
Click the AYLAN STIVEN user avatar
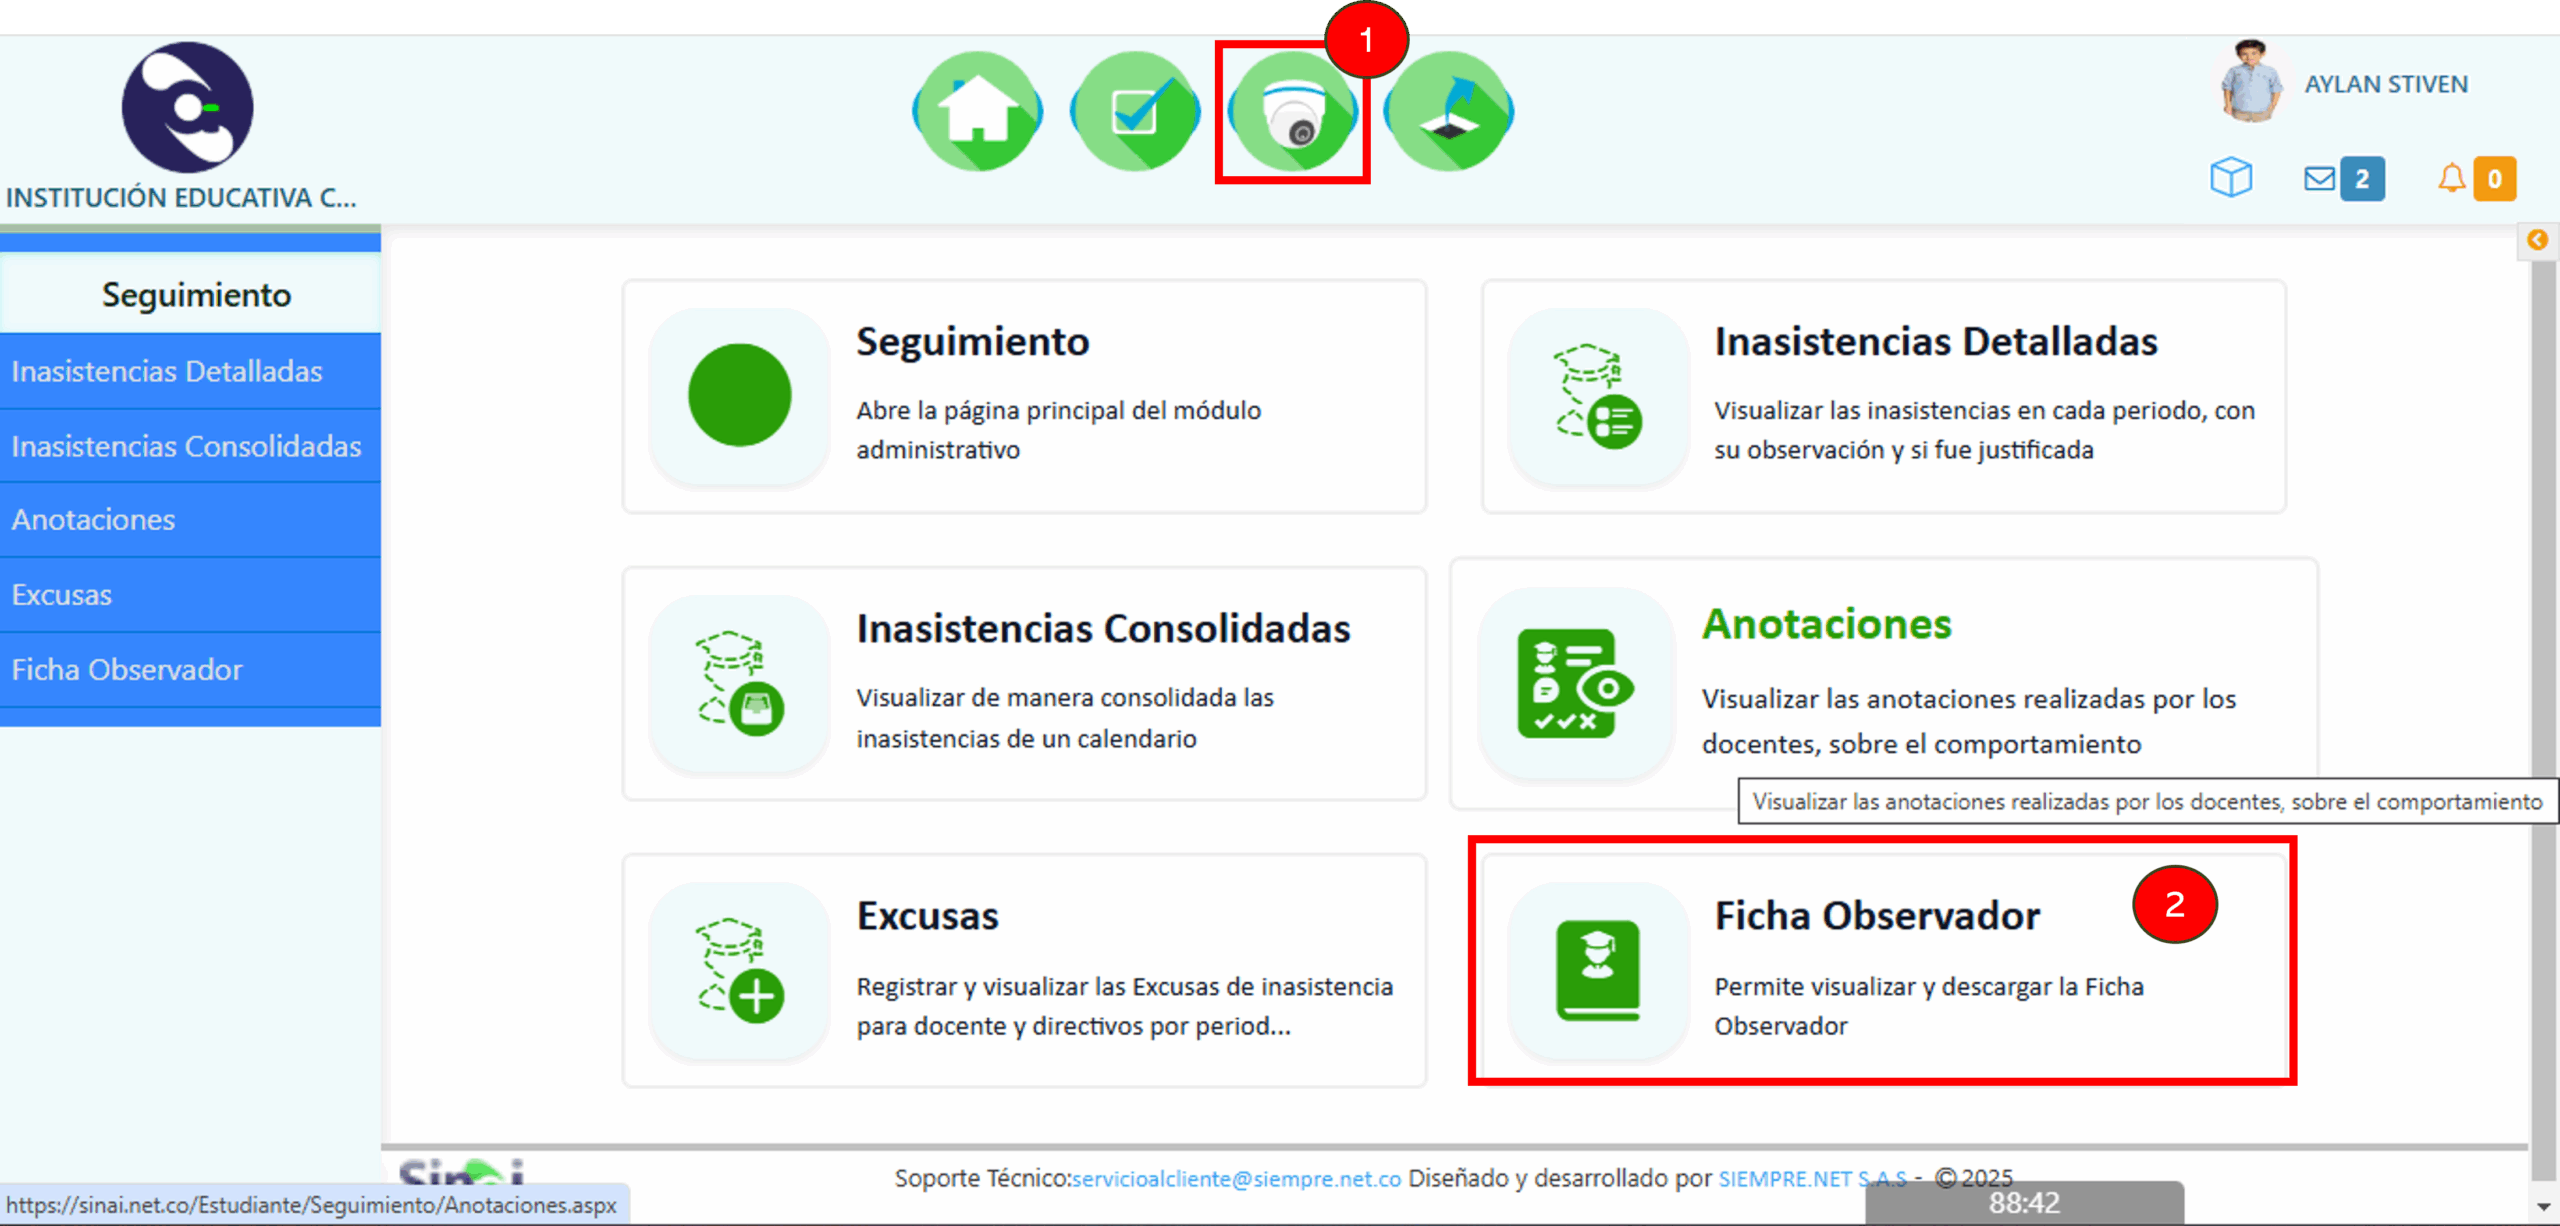coord(2250,83)
